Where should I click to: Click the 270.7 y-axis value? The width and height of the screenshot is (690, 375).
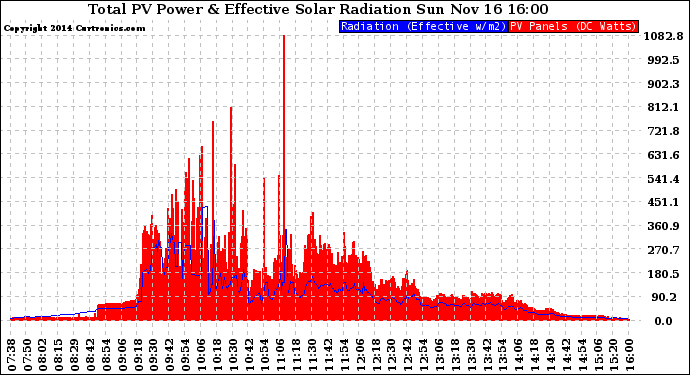(663, 250)
